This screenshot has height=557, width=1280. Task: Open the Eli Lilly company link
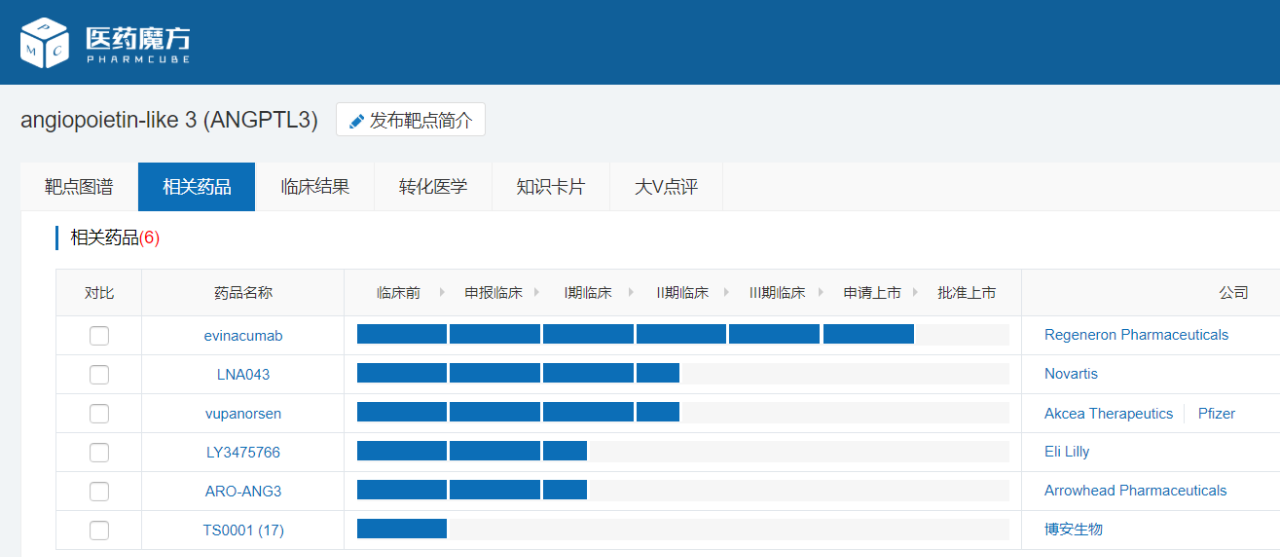pos(1067,452)
